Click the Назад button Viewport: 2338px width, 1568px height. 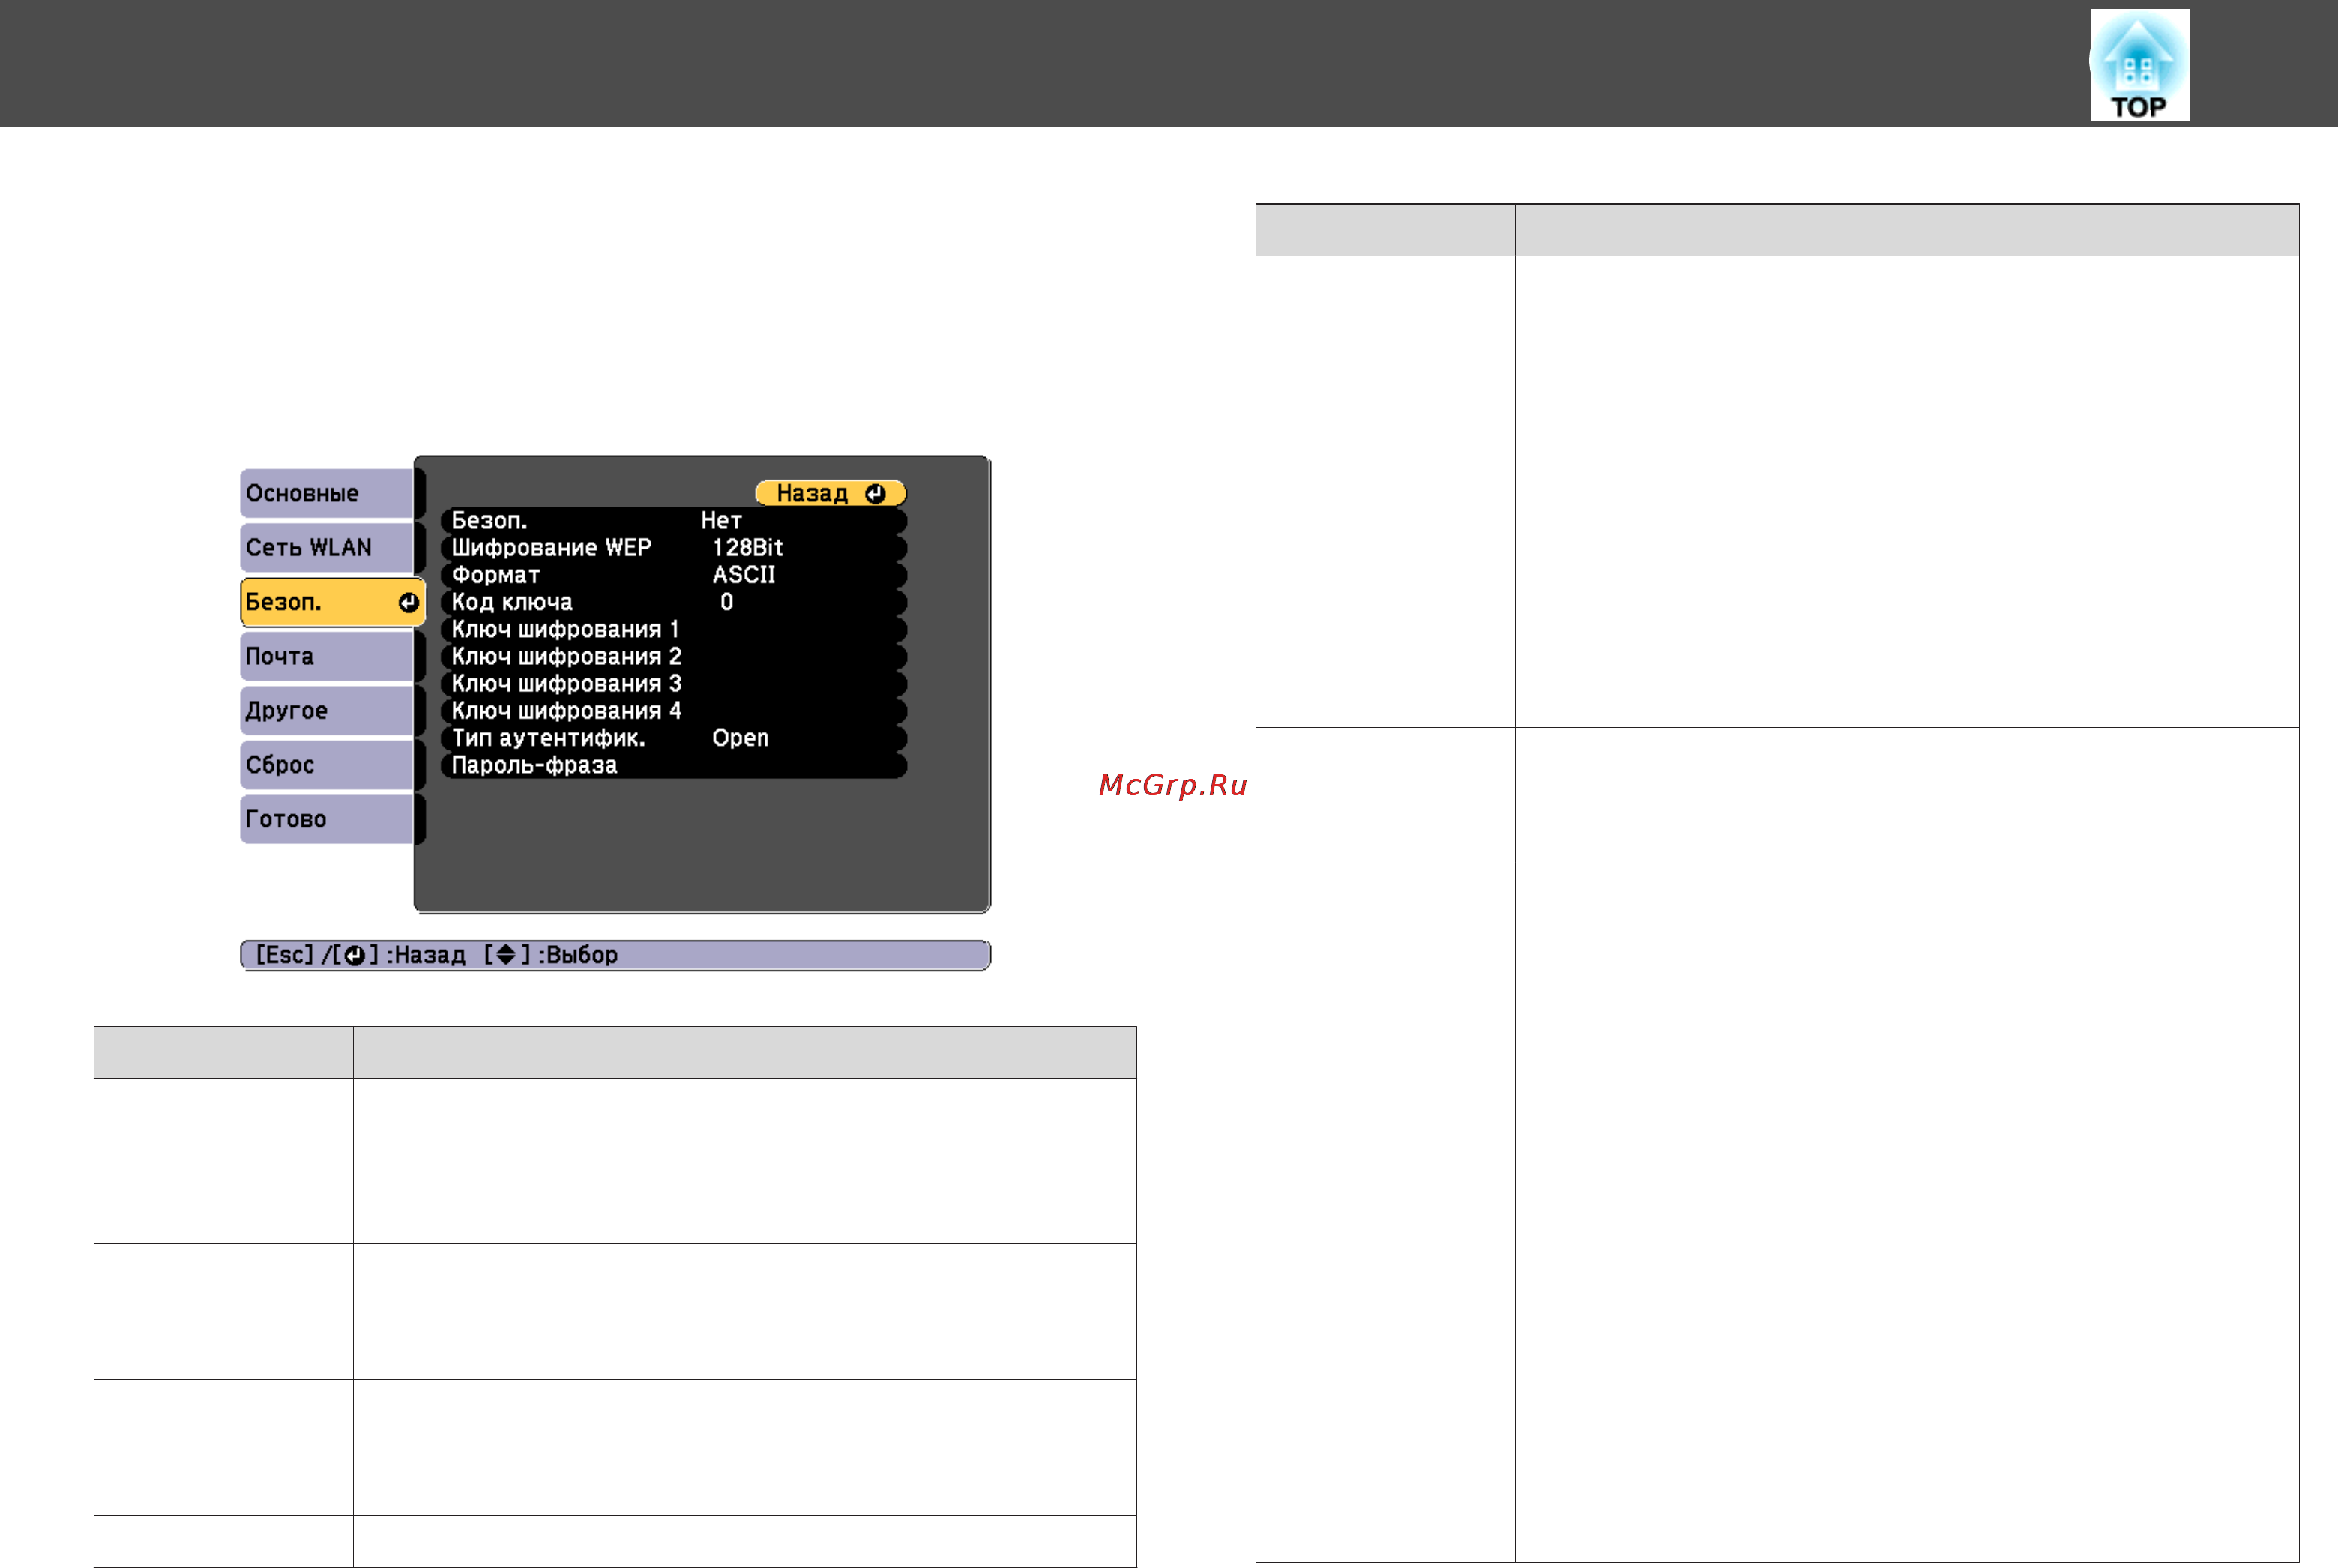click(x=830, y=493)
